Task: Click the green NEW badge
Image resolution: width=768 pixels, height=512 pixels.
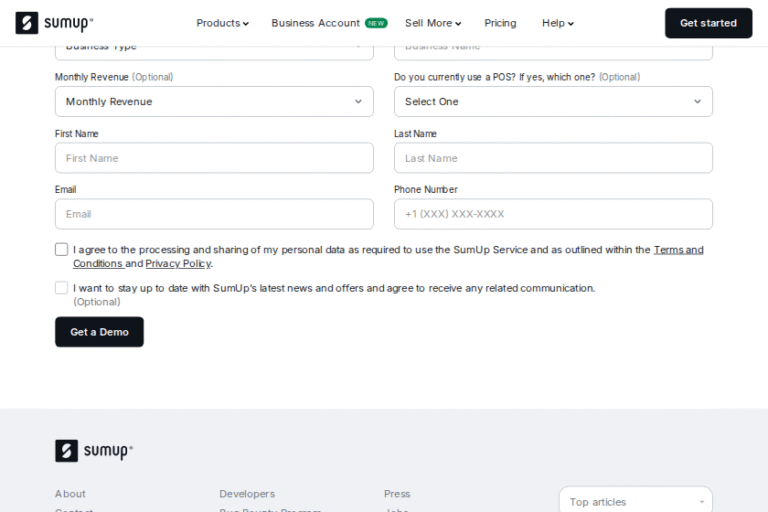Action: (376, 23)
